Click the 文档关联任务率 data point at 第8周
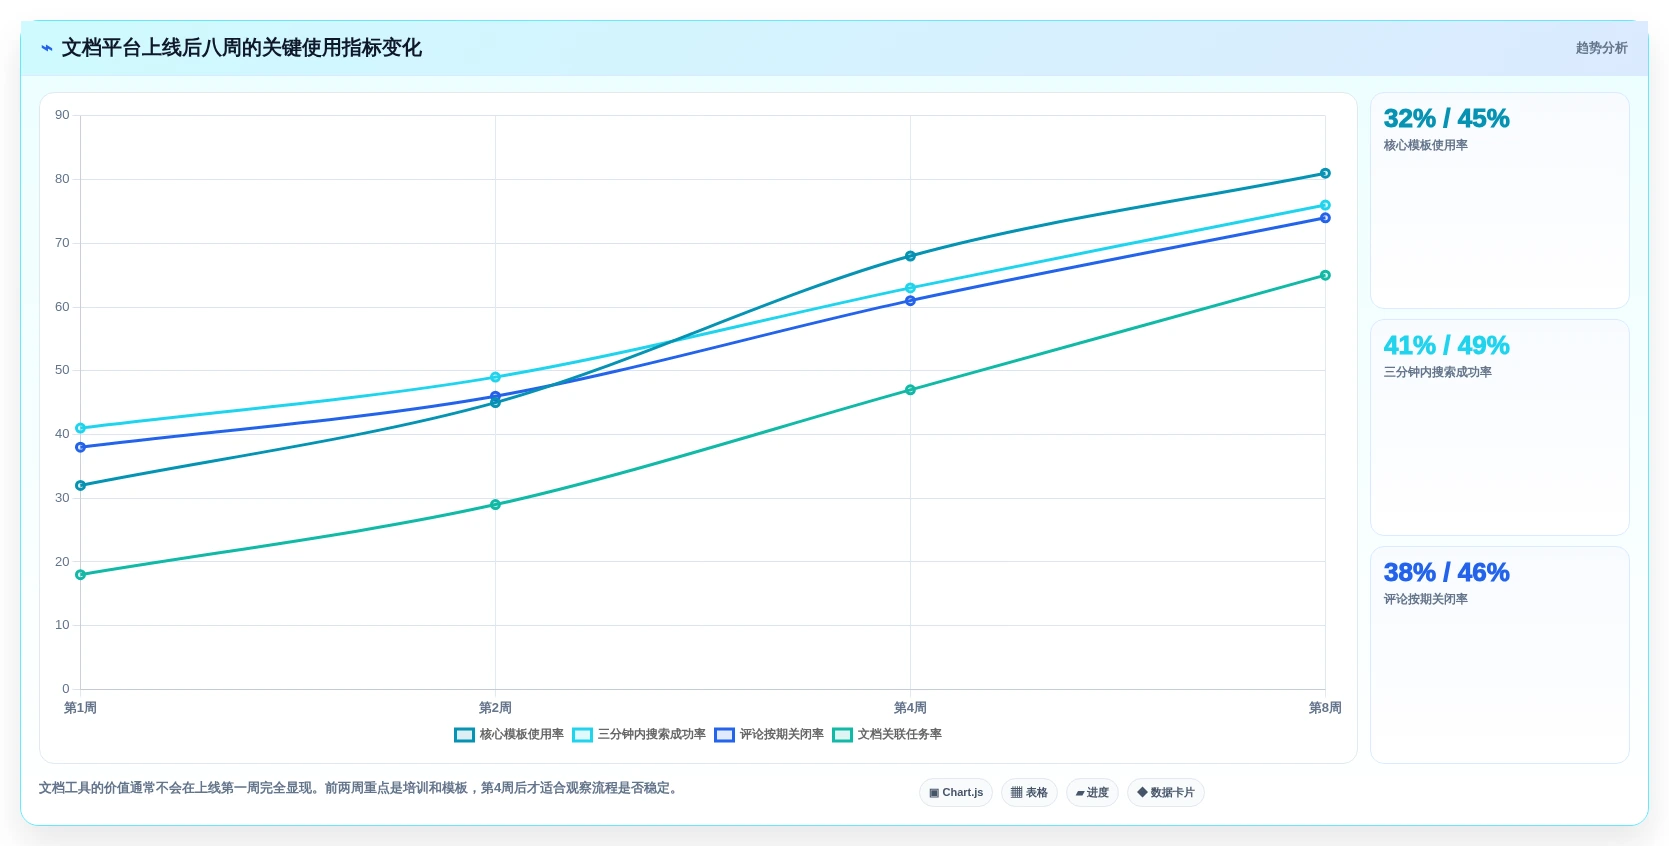The height and width of the screenshot is (846, 1669). 1325,275
